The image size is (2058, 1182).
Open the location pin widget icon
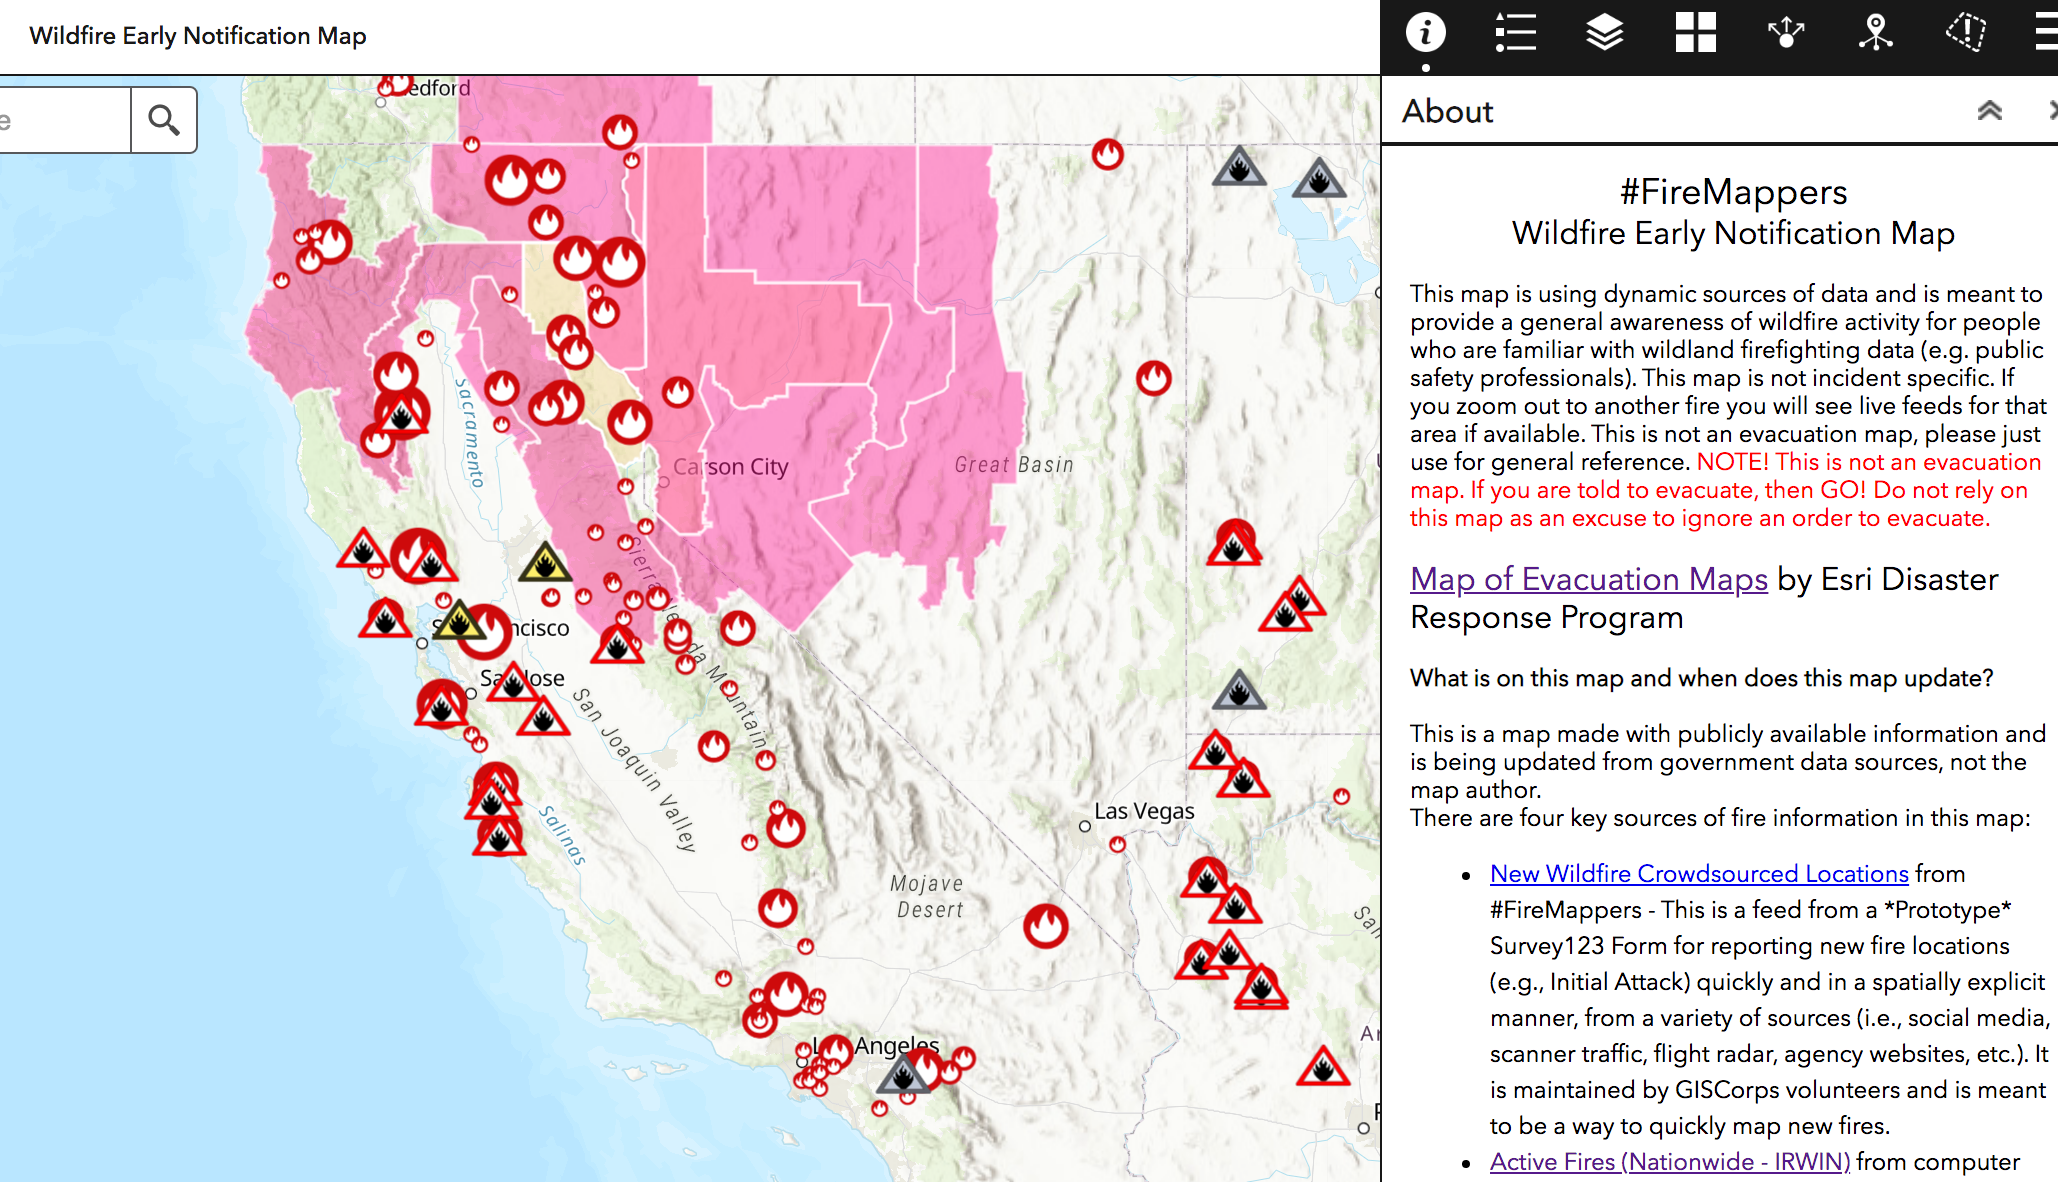[x=1876, y=33]
